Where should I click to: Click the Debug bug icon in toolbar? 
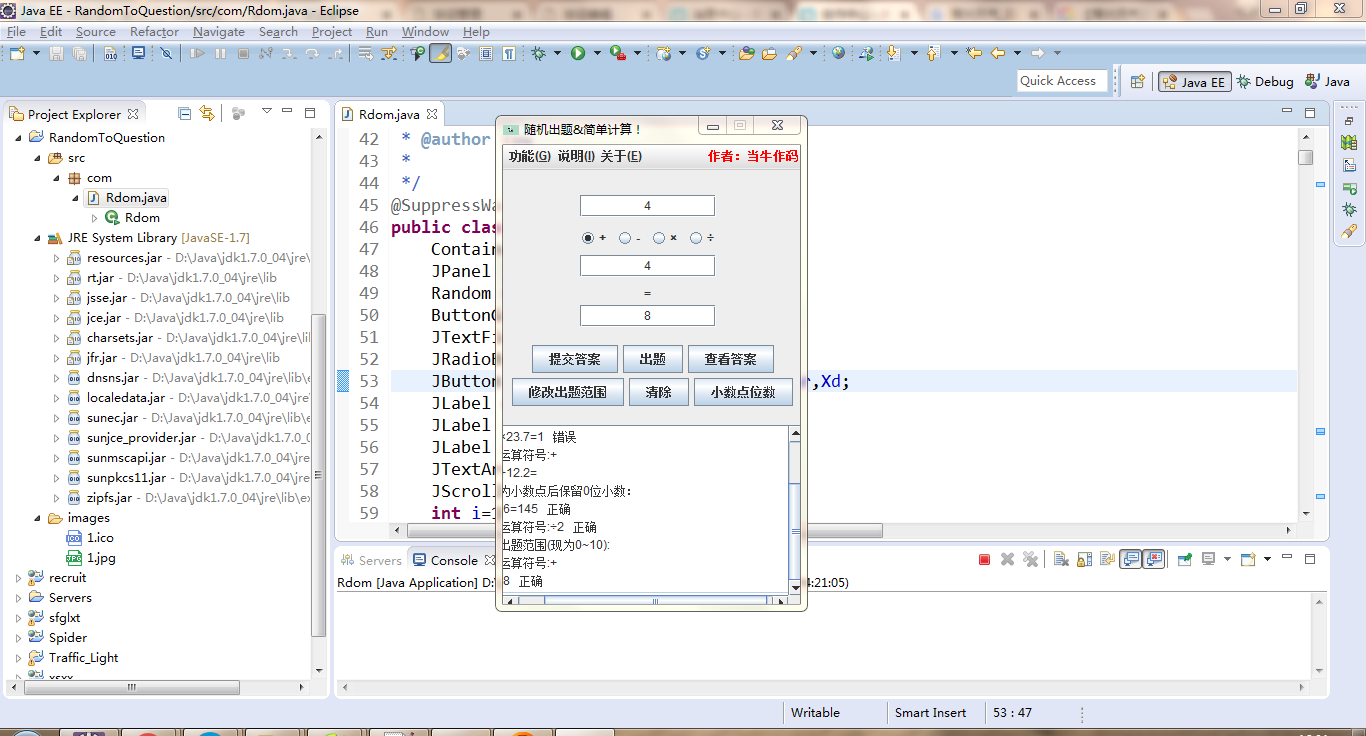click(x=539, y=54)
